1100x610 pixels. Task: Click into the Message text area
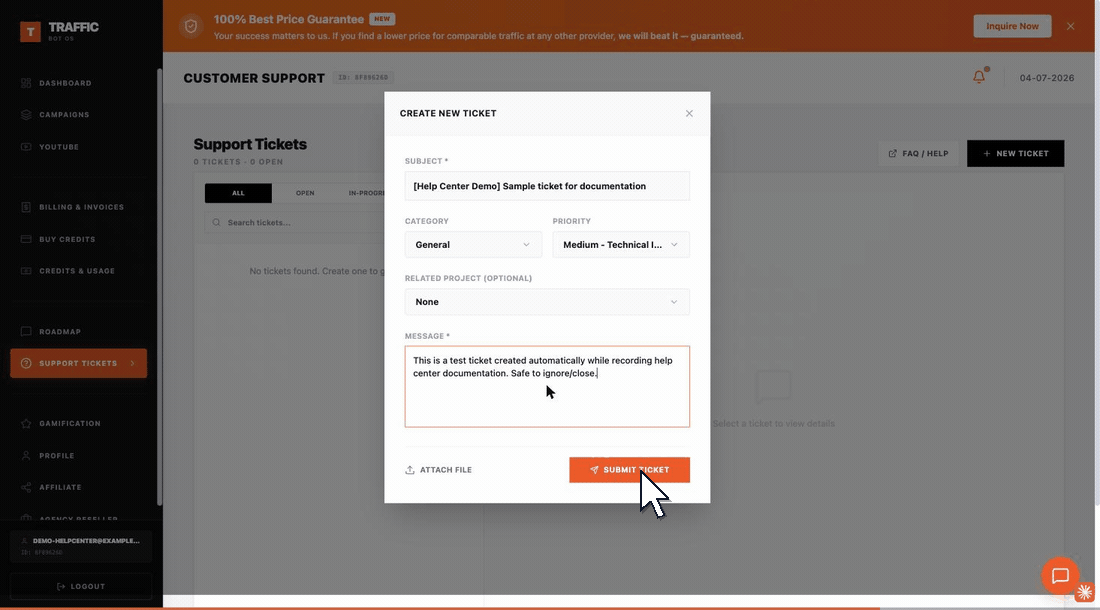(x=547, y=386)
